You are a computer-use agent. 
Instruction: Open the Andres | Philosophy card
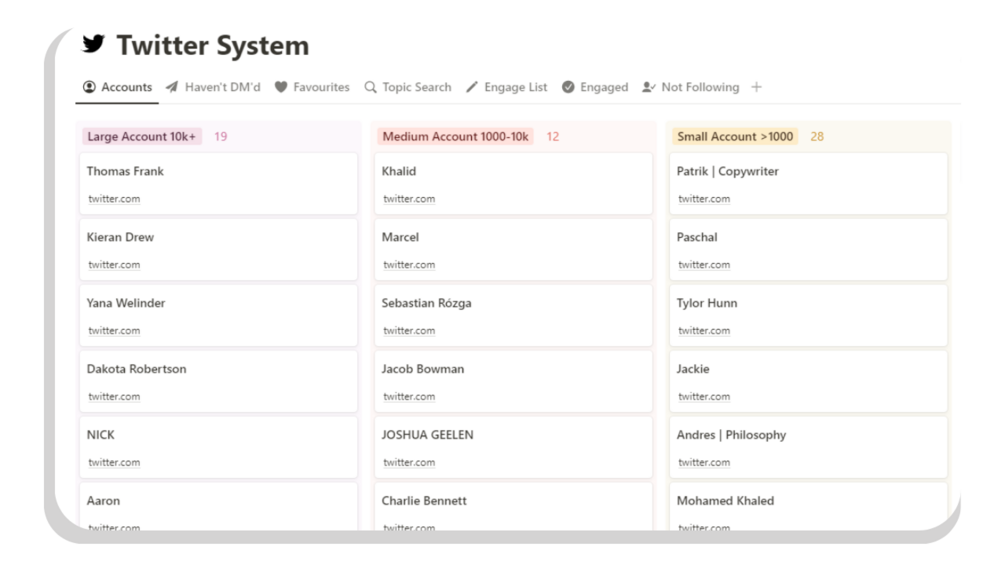[x=808, y=448]
